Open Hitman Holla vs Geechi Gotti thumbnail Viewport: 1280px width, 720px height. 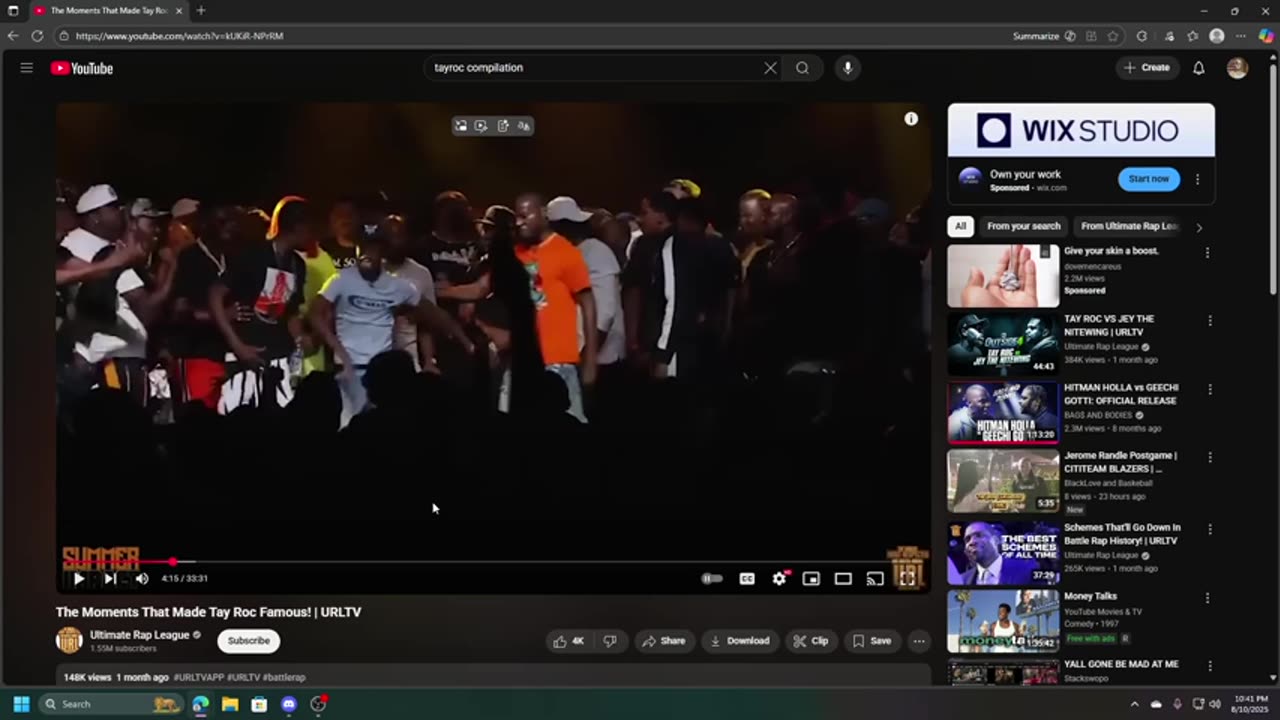pyautogui.click(x=1003, y=412)
